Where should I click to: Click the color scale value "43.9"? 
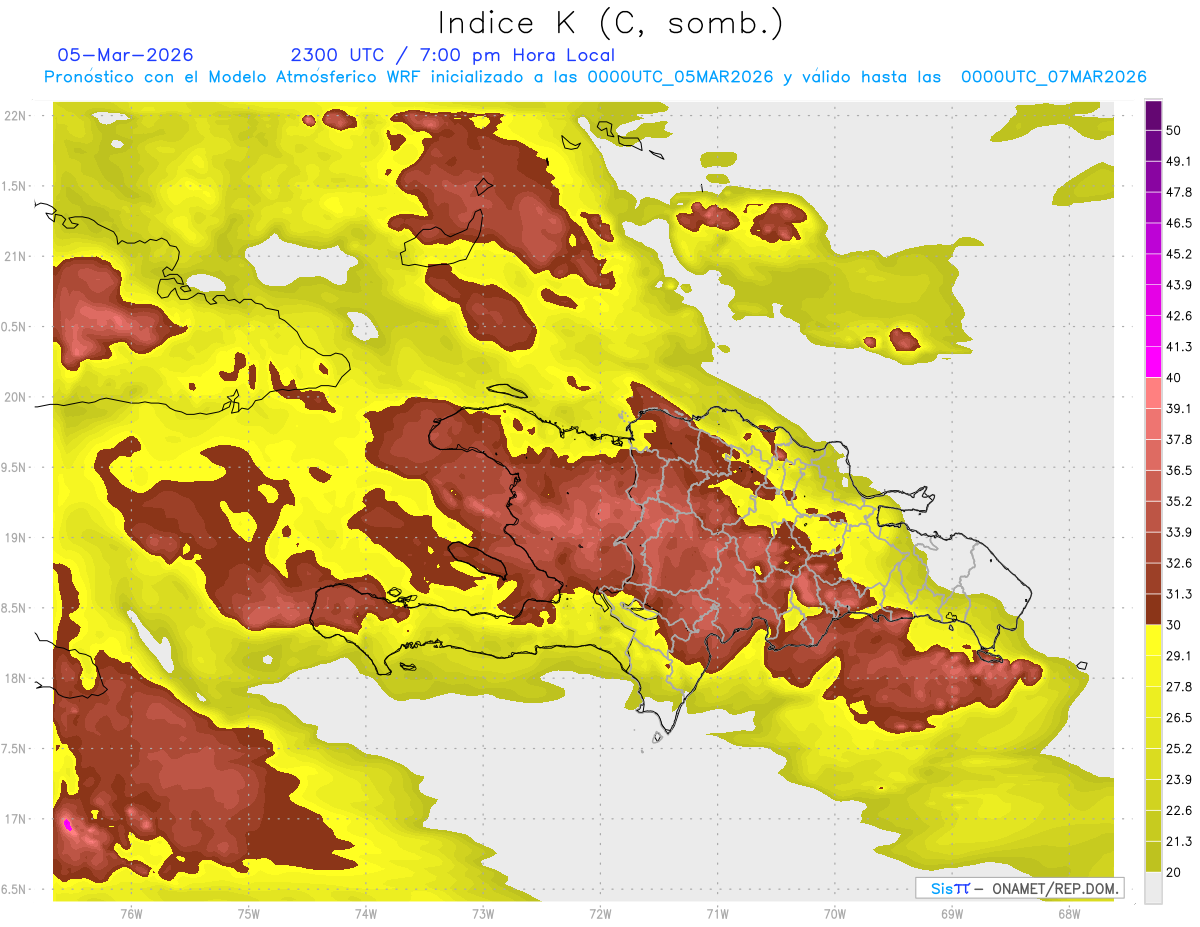[1179, 285]
